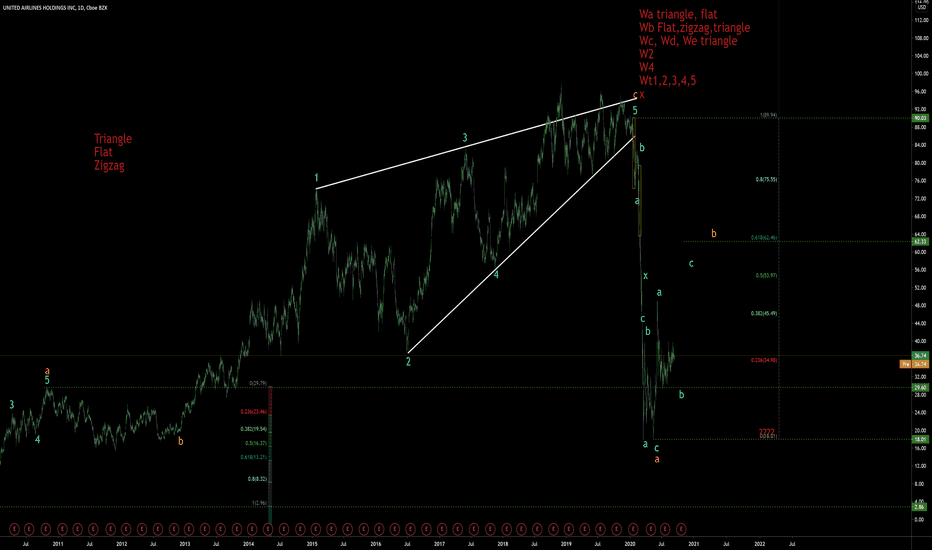932x550 pixels.
Task: Click the red 0.236(34.98) Fibonacci label
Action: (764, 360)
